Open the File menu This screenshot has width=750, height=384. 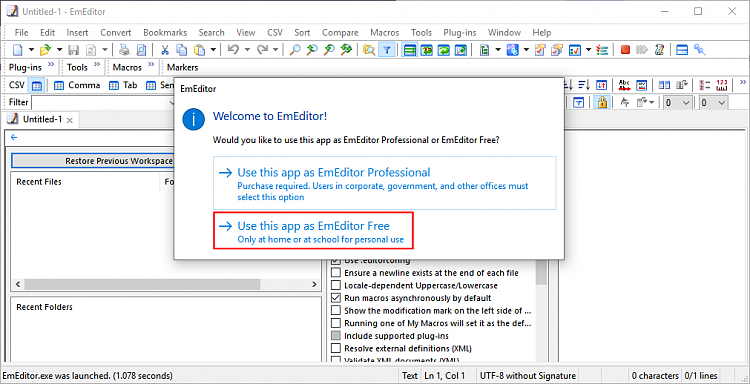22,33
